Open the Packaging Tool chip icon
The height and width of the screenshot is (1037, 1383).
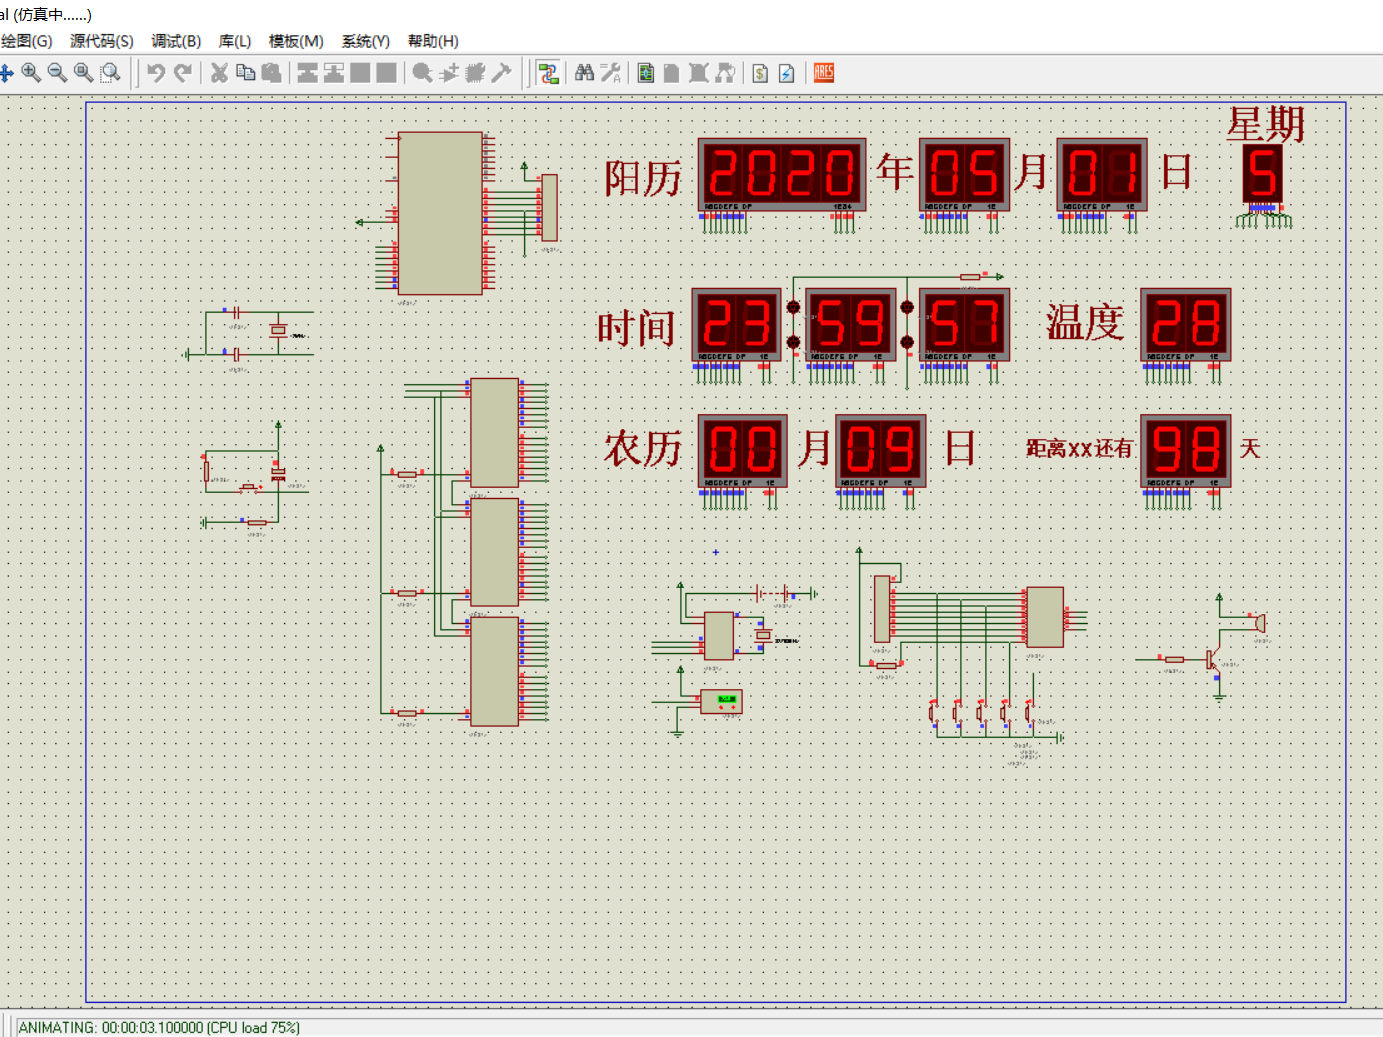(x=475, y=73)
